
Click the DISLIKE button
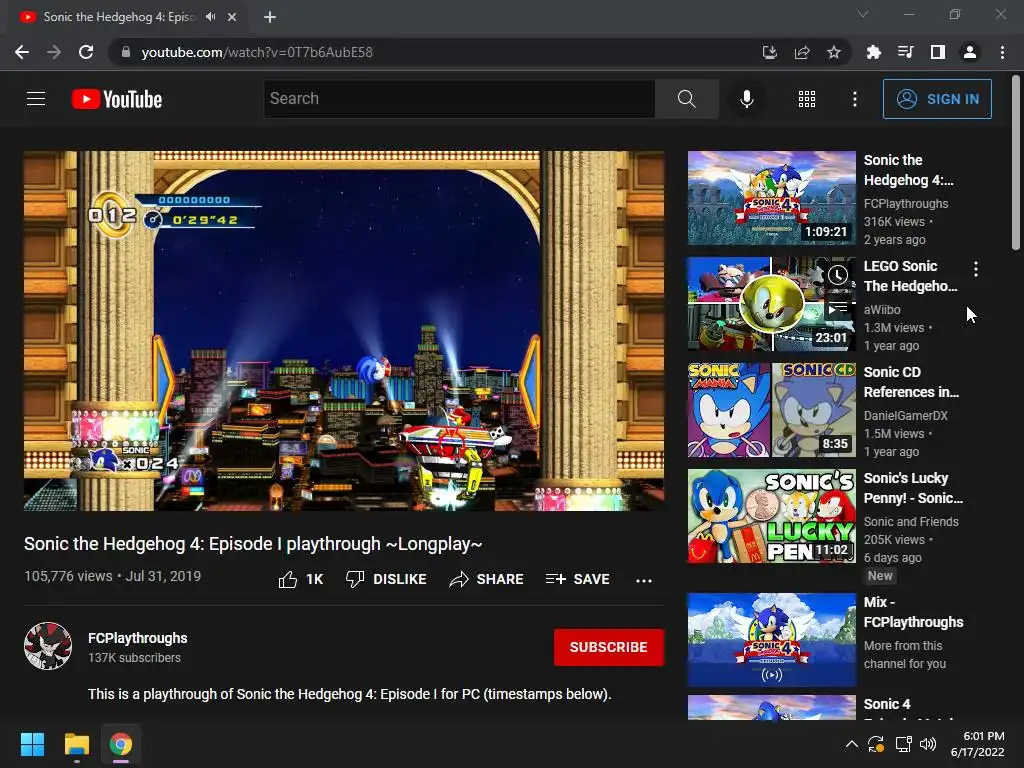pyautogui.click(x=386, y=579)
